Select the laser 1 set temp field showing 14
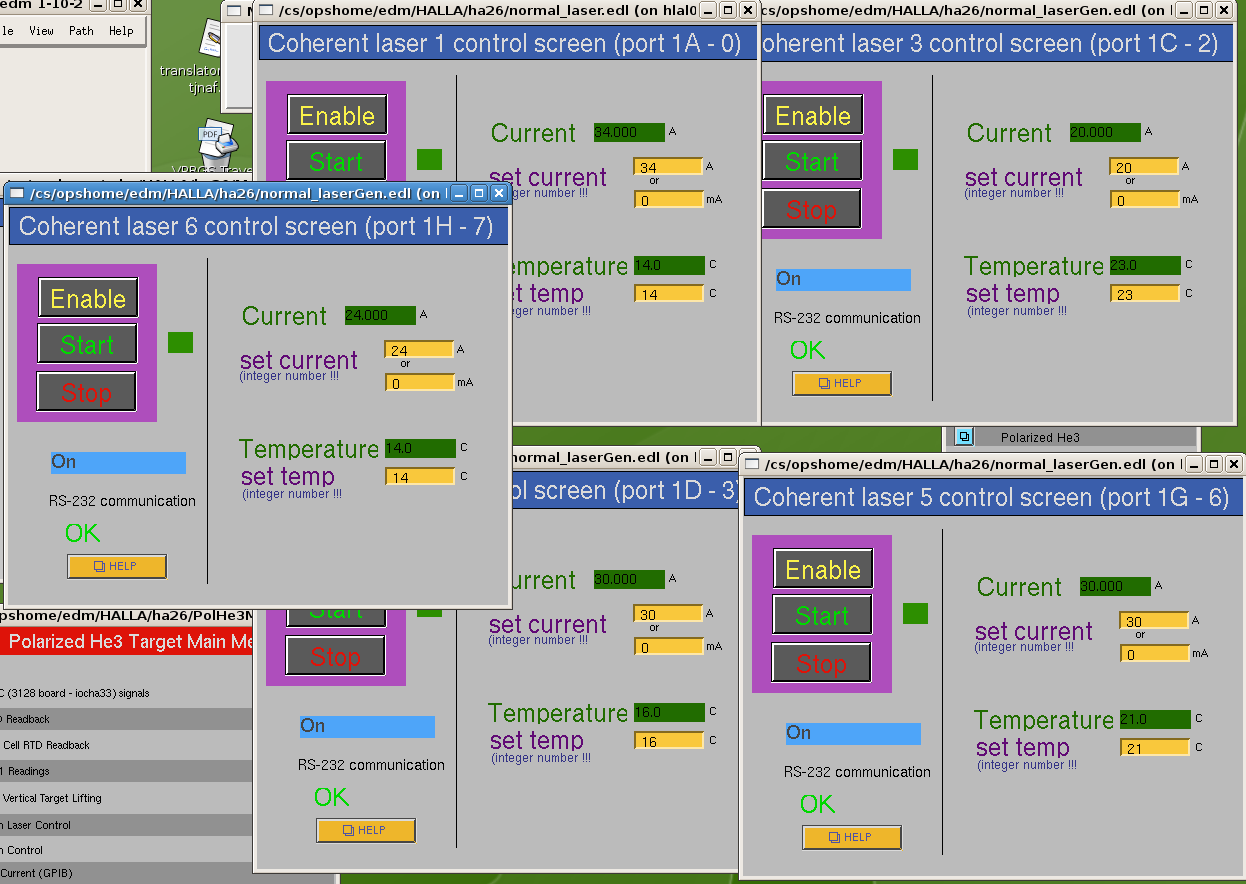 [669, 294]
